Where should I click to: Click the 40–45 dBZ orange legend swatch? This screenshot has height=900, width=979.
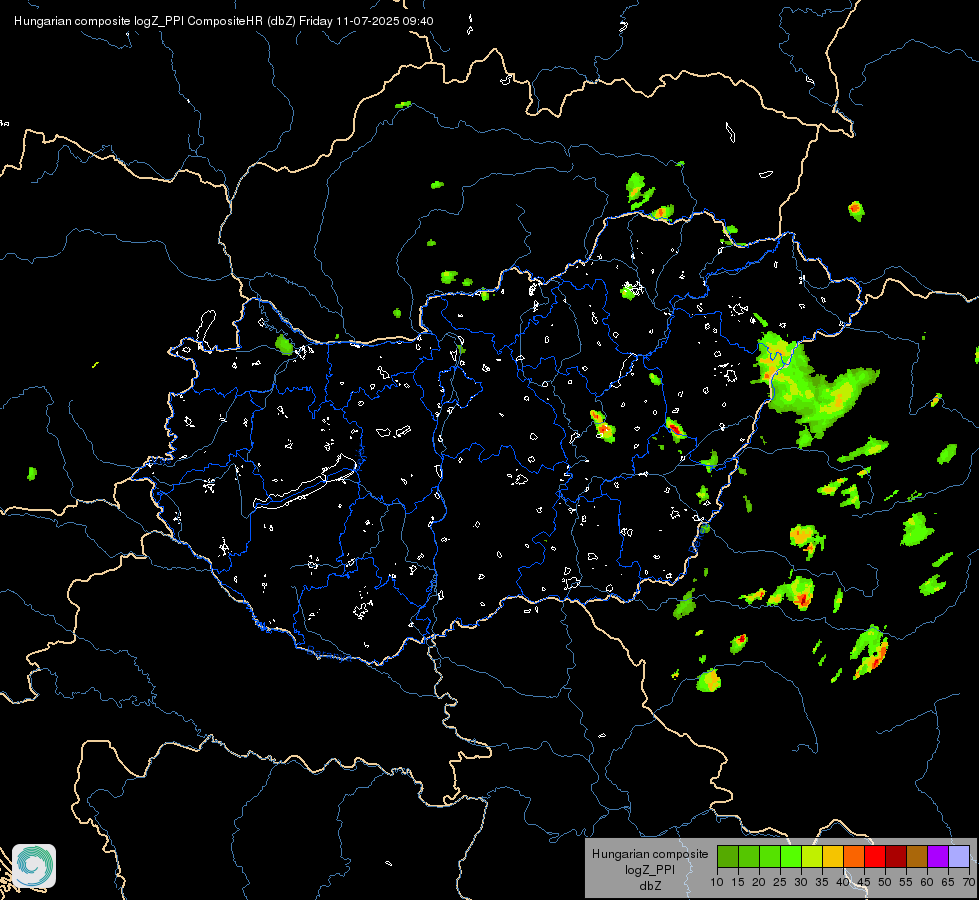[x=854, y=856]
